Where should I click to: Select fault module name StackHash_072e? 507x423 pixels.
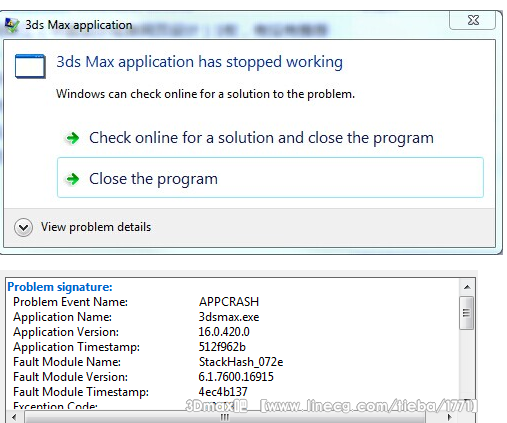coord(241,362)
